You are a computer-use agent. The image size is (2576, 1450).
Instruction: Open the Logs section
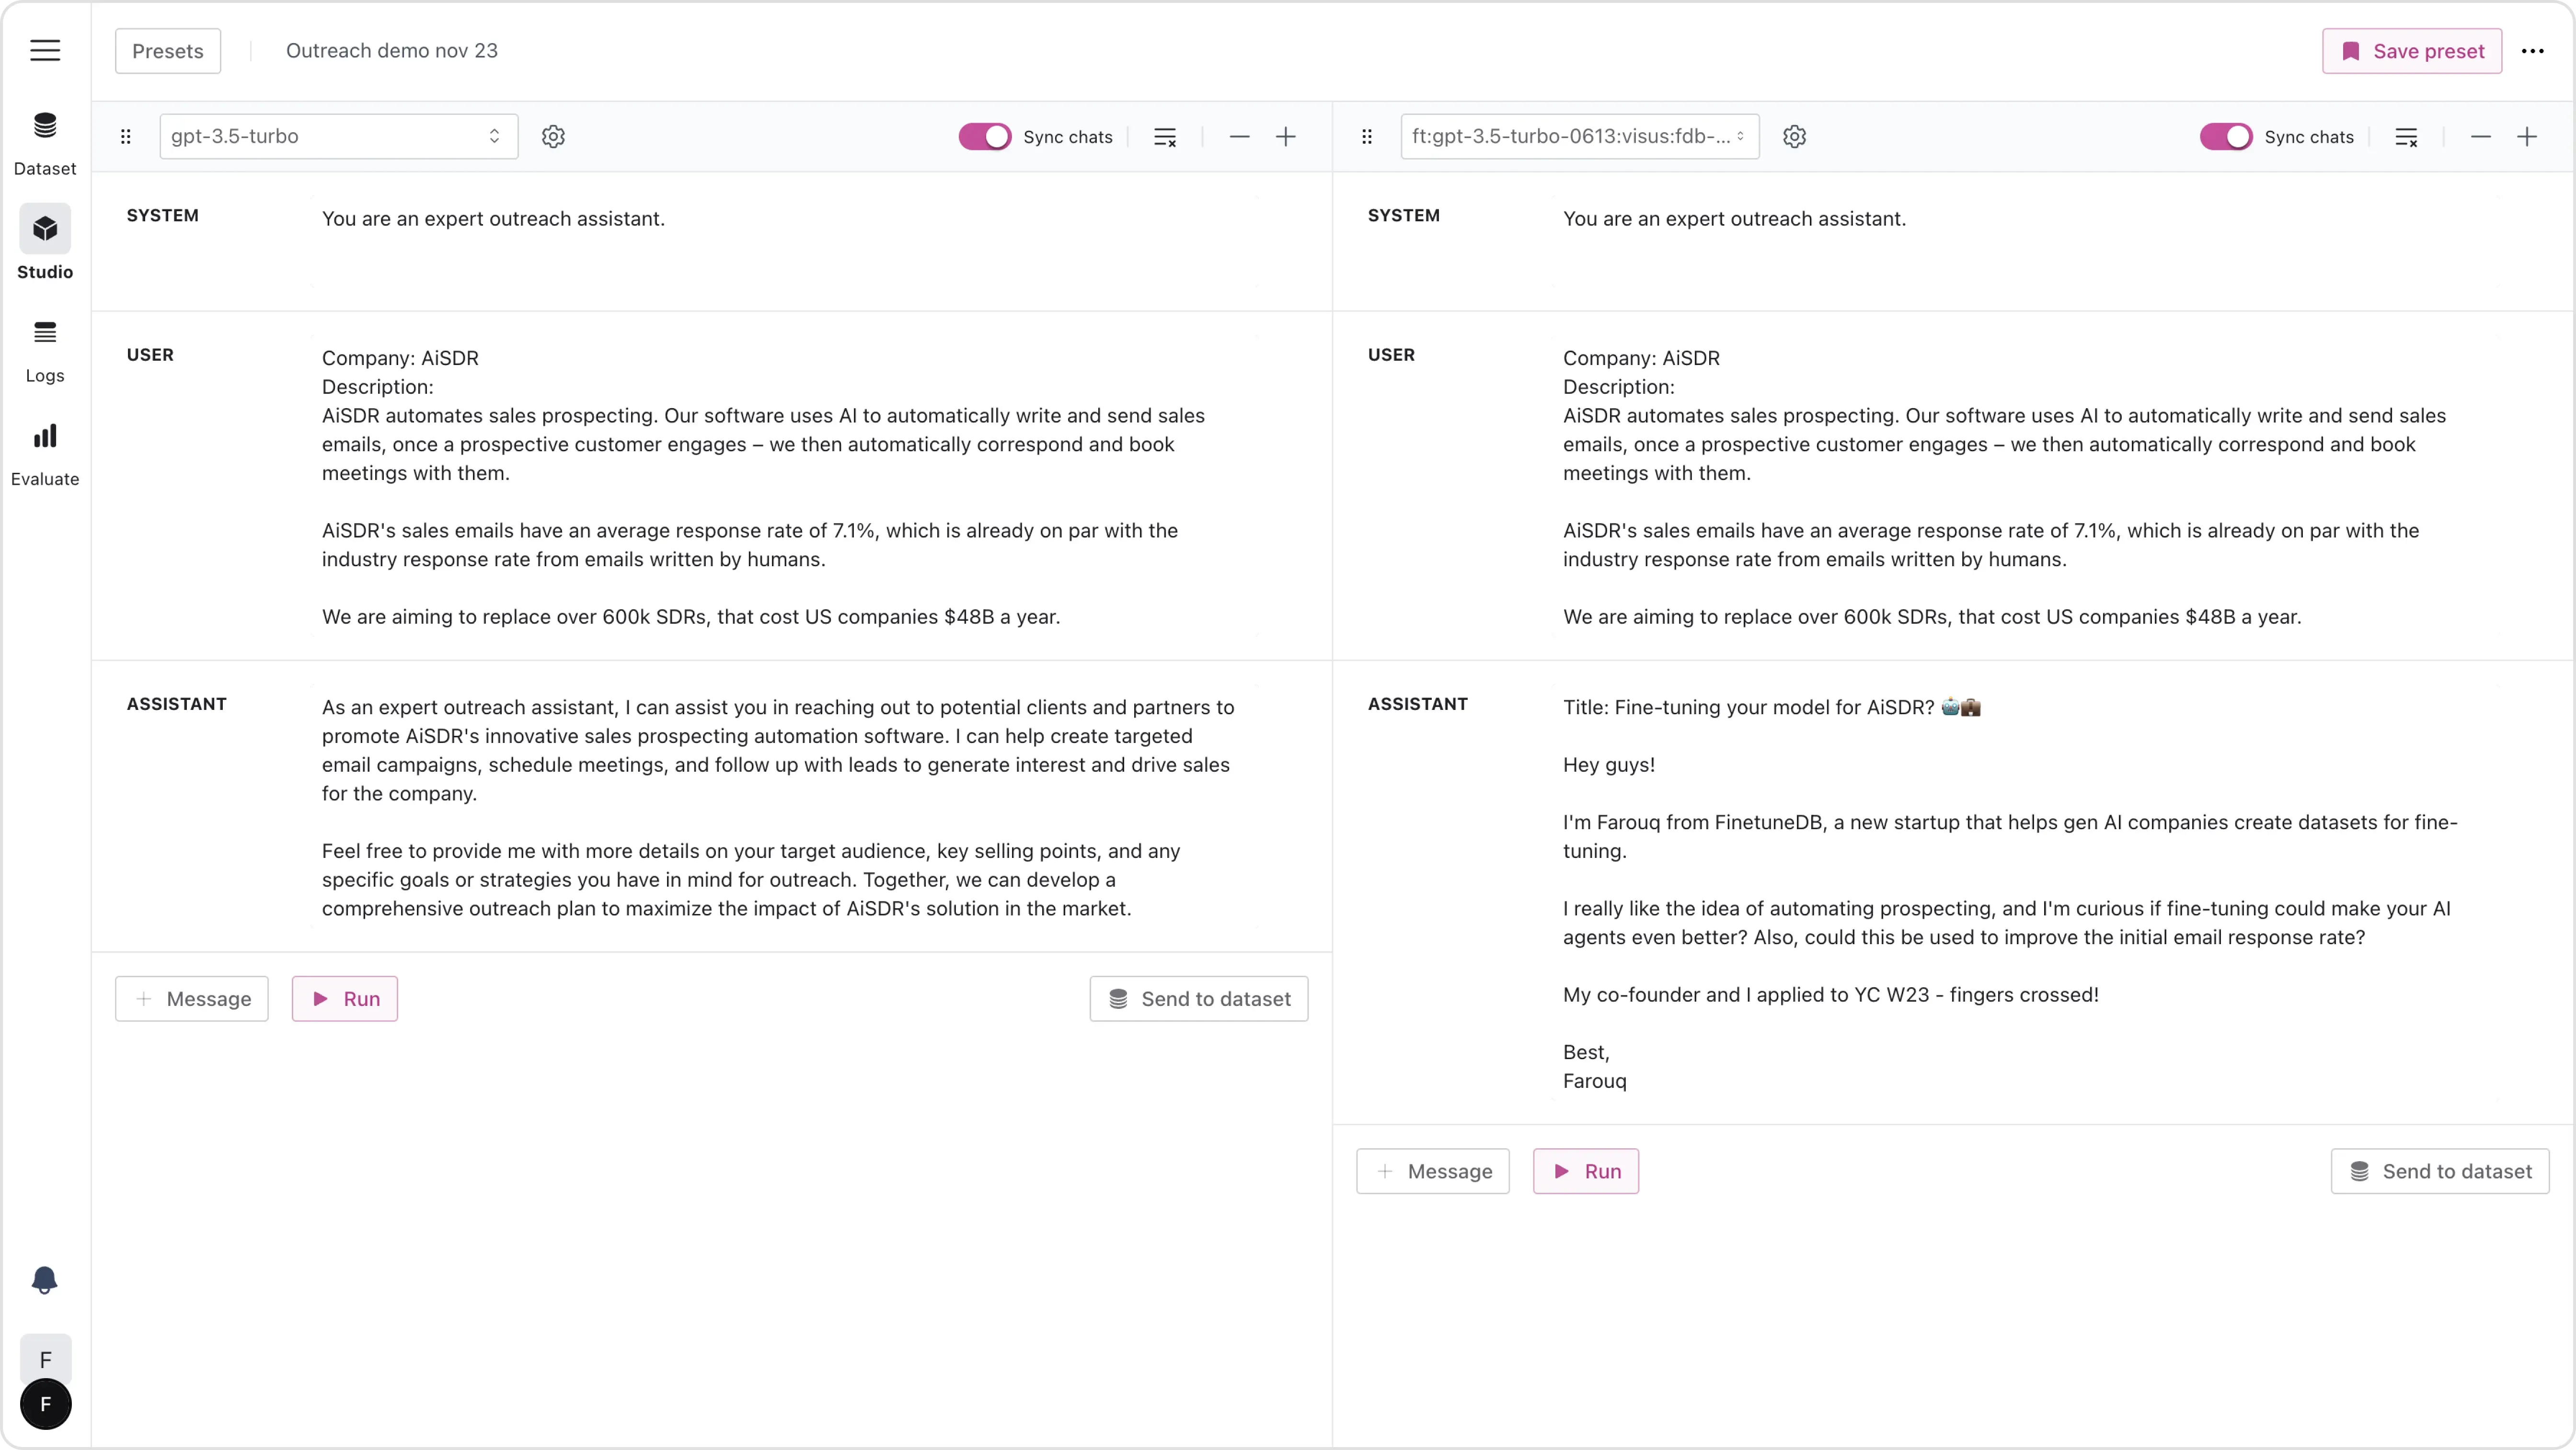click(45, 351)
